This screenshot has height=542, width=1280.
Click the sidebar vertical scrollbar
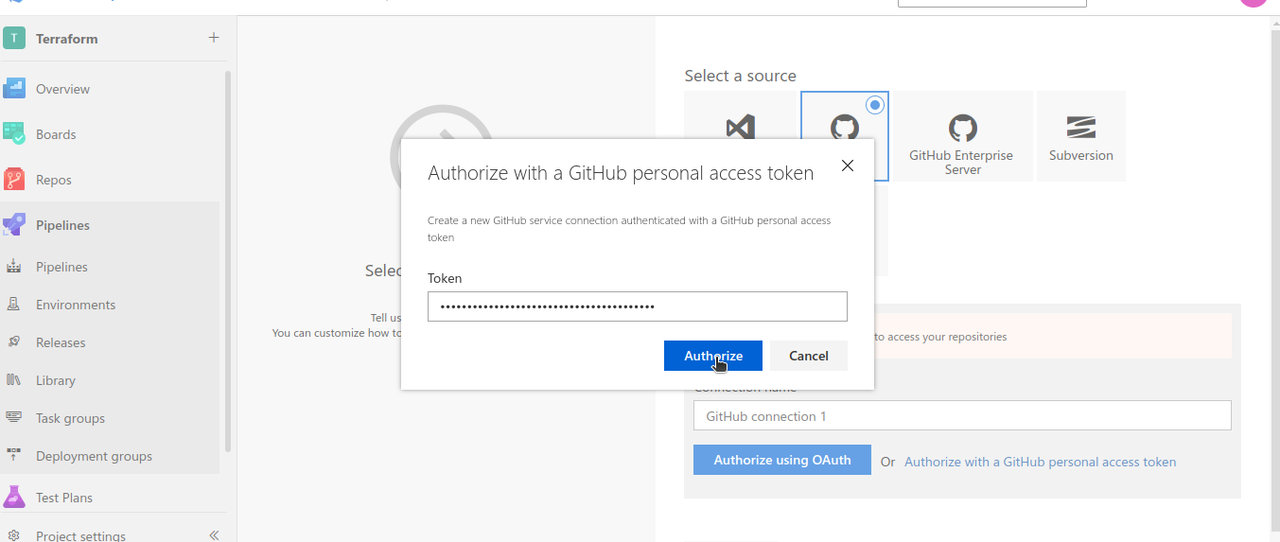coord(228,260)
